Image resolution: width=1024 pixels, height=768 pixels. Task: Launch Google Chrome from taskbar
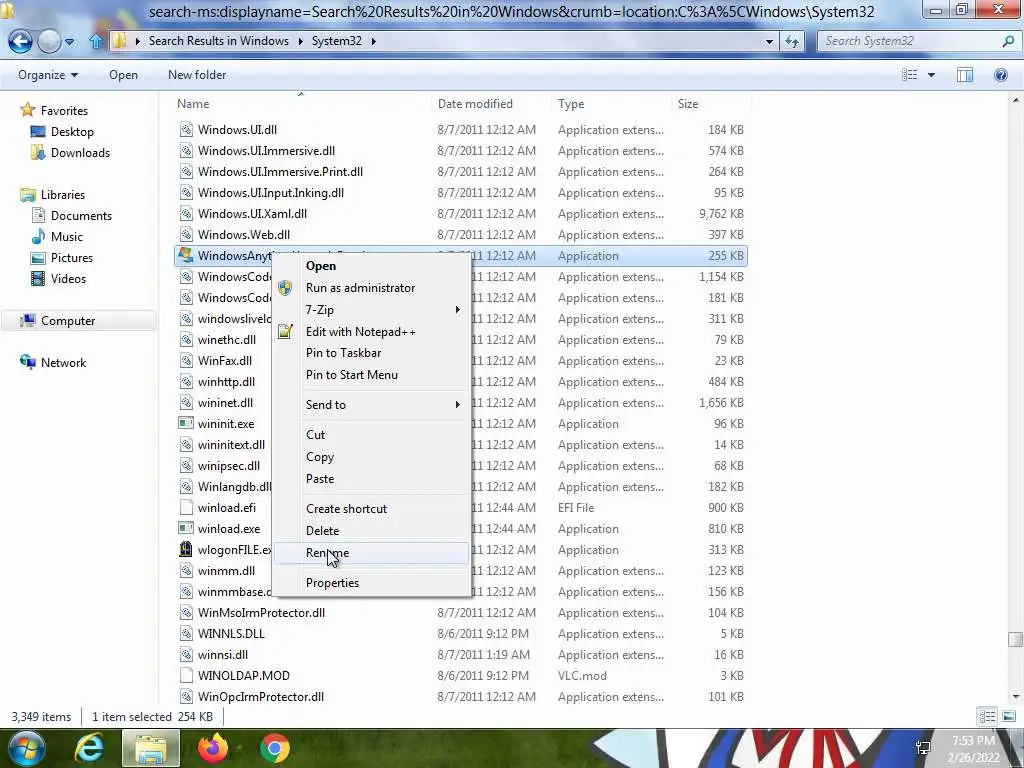pyautogui.click(x=275, y=748)
